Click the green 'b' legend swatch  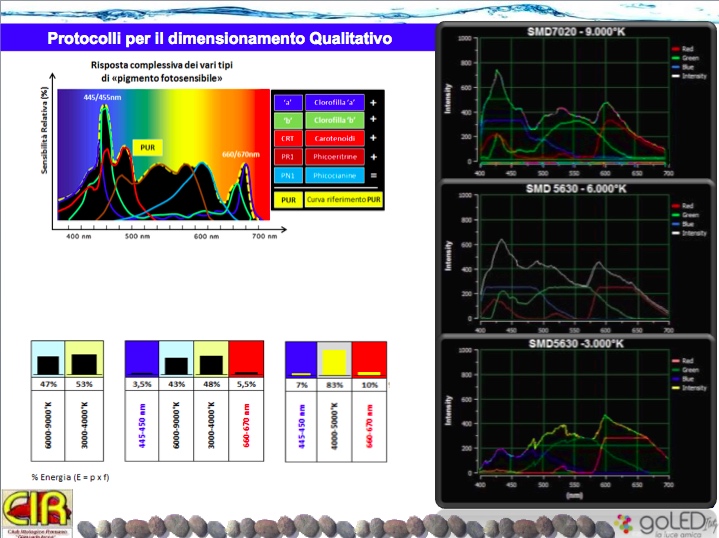288,120
